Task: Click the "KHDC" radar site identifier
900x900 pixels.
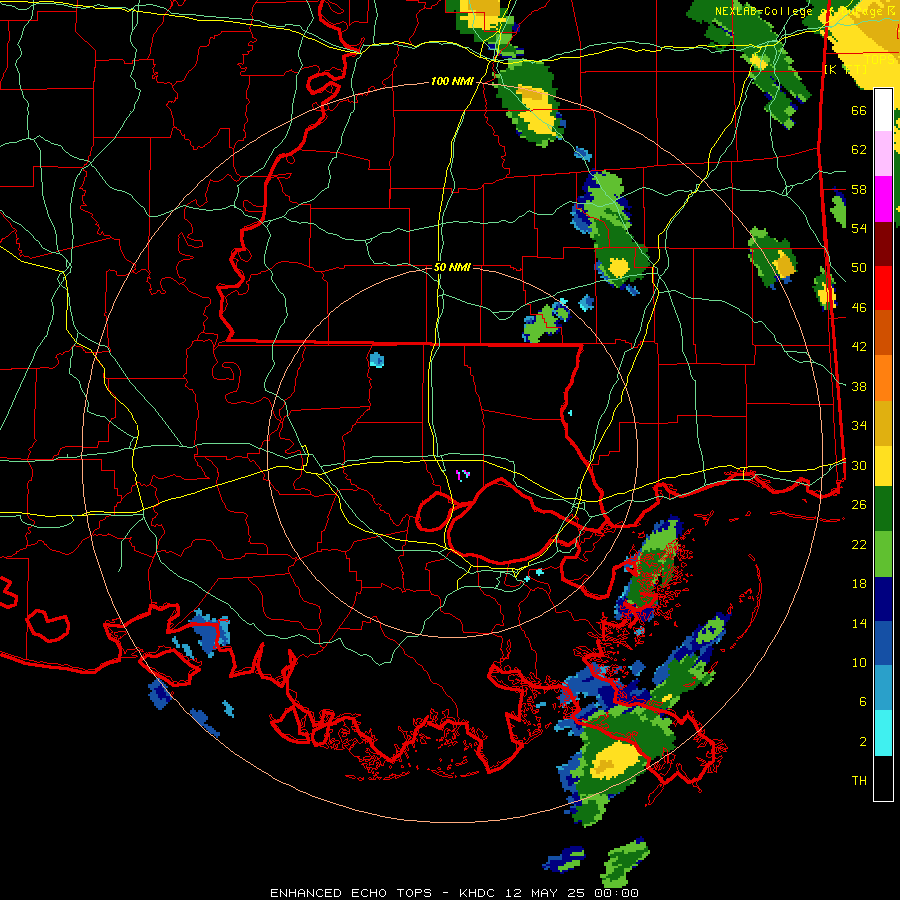Action: tap(476, 893)
